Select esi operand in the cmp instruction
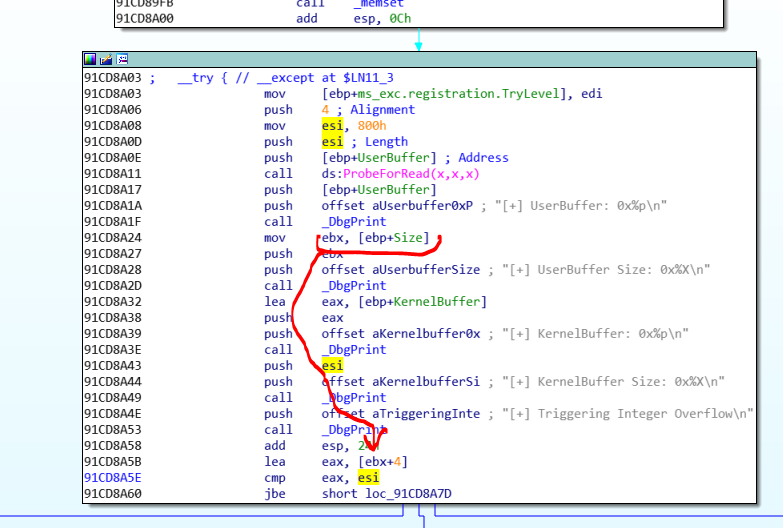The height and width of the screenshot is (528, 783). tap(370, 478)
